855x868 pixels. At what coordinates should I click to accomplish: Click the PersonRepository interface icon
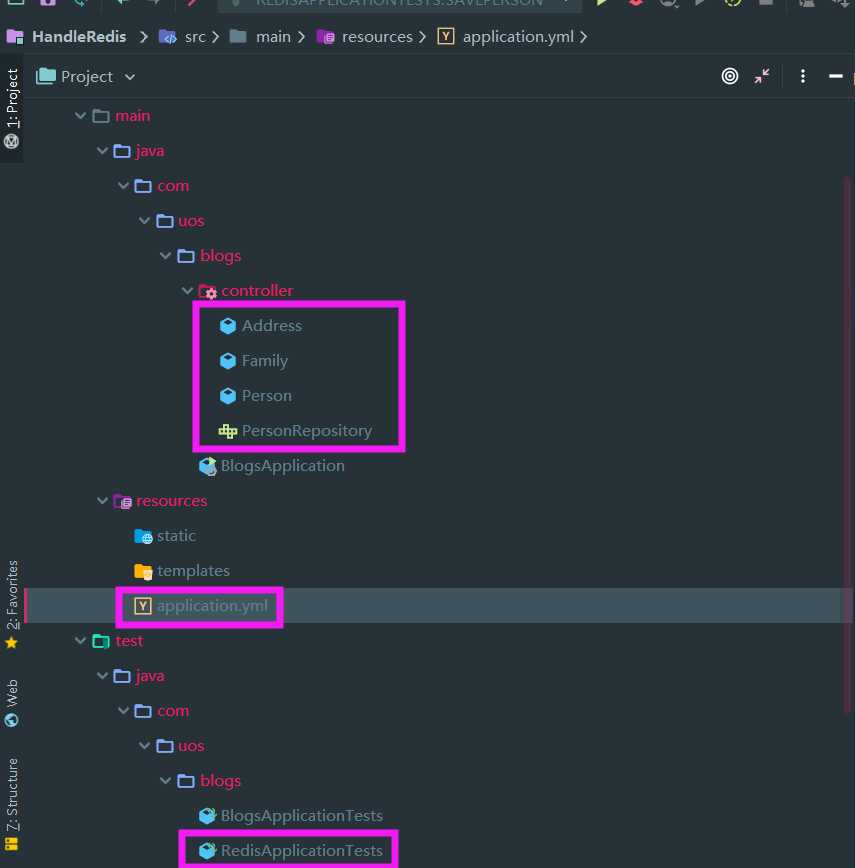click(x=227, y=431)
